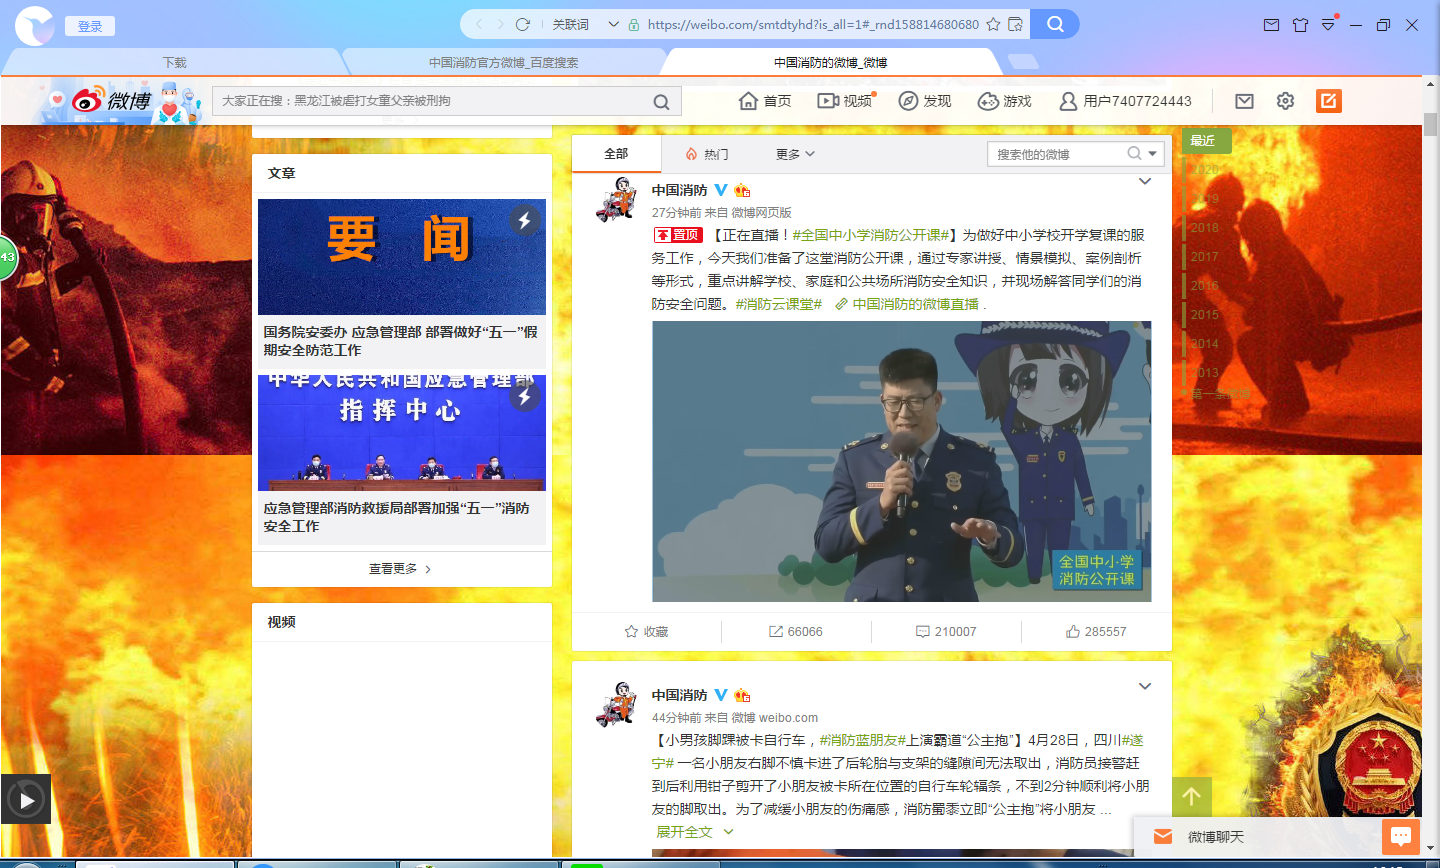This screenshot has height=868, width=1440.
Task: Click the scroll-to-top green arrow button
Action: [x=1191, y=797]
